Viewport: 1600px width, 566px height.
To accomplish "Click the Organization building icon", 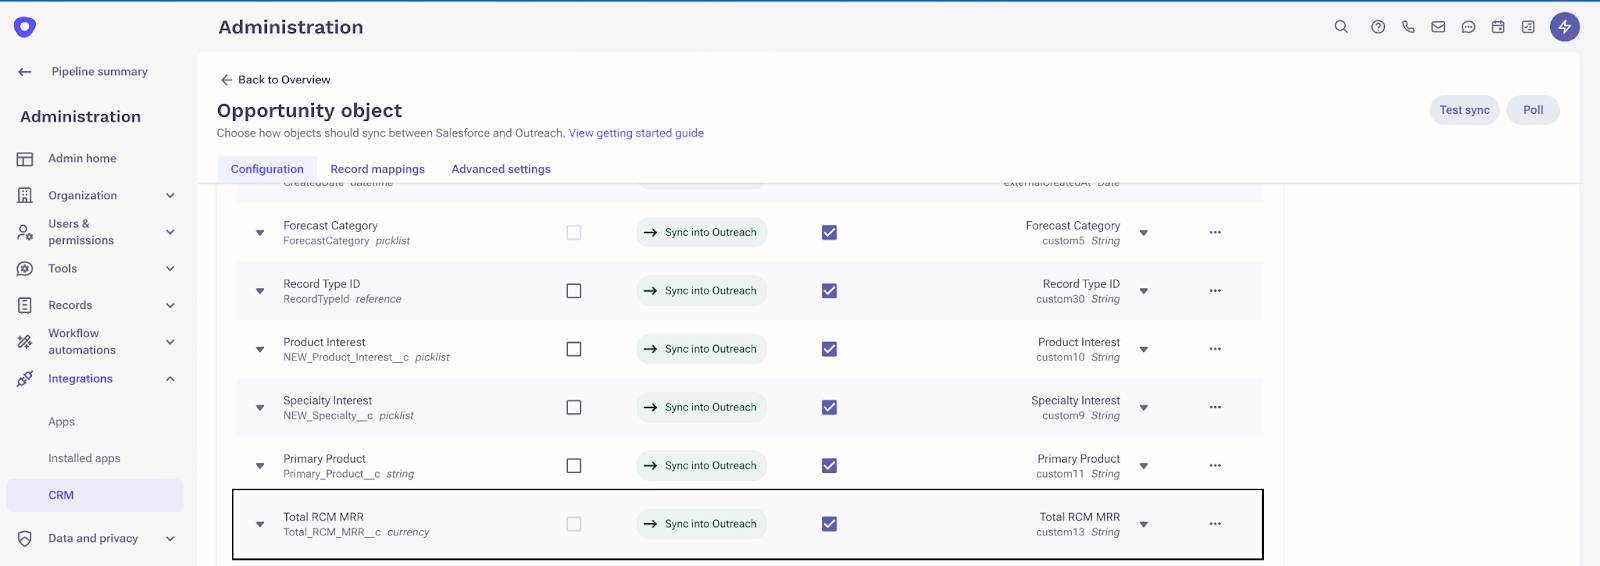I will (25, 196).
